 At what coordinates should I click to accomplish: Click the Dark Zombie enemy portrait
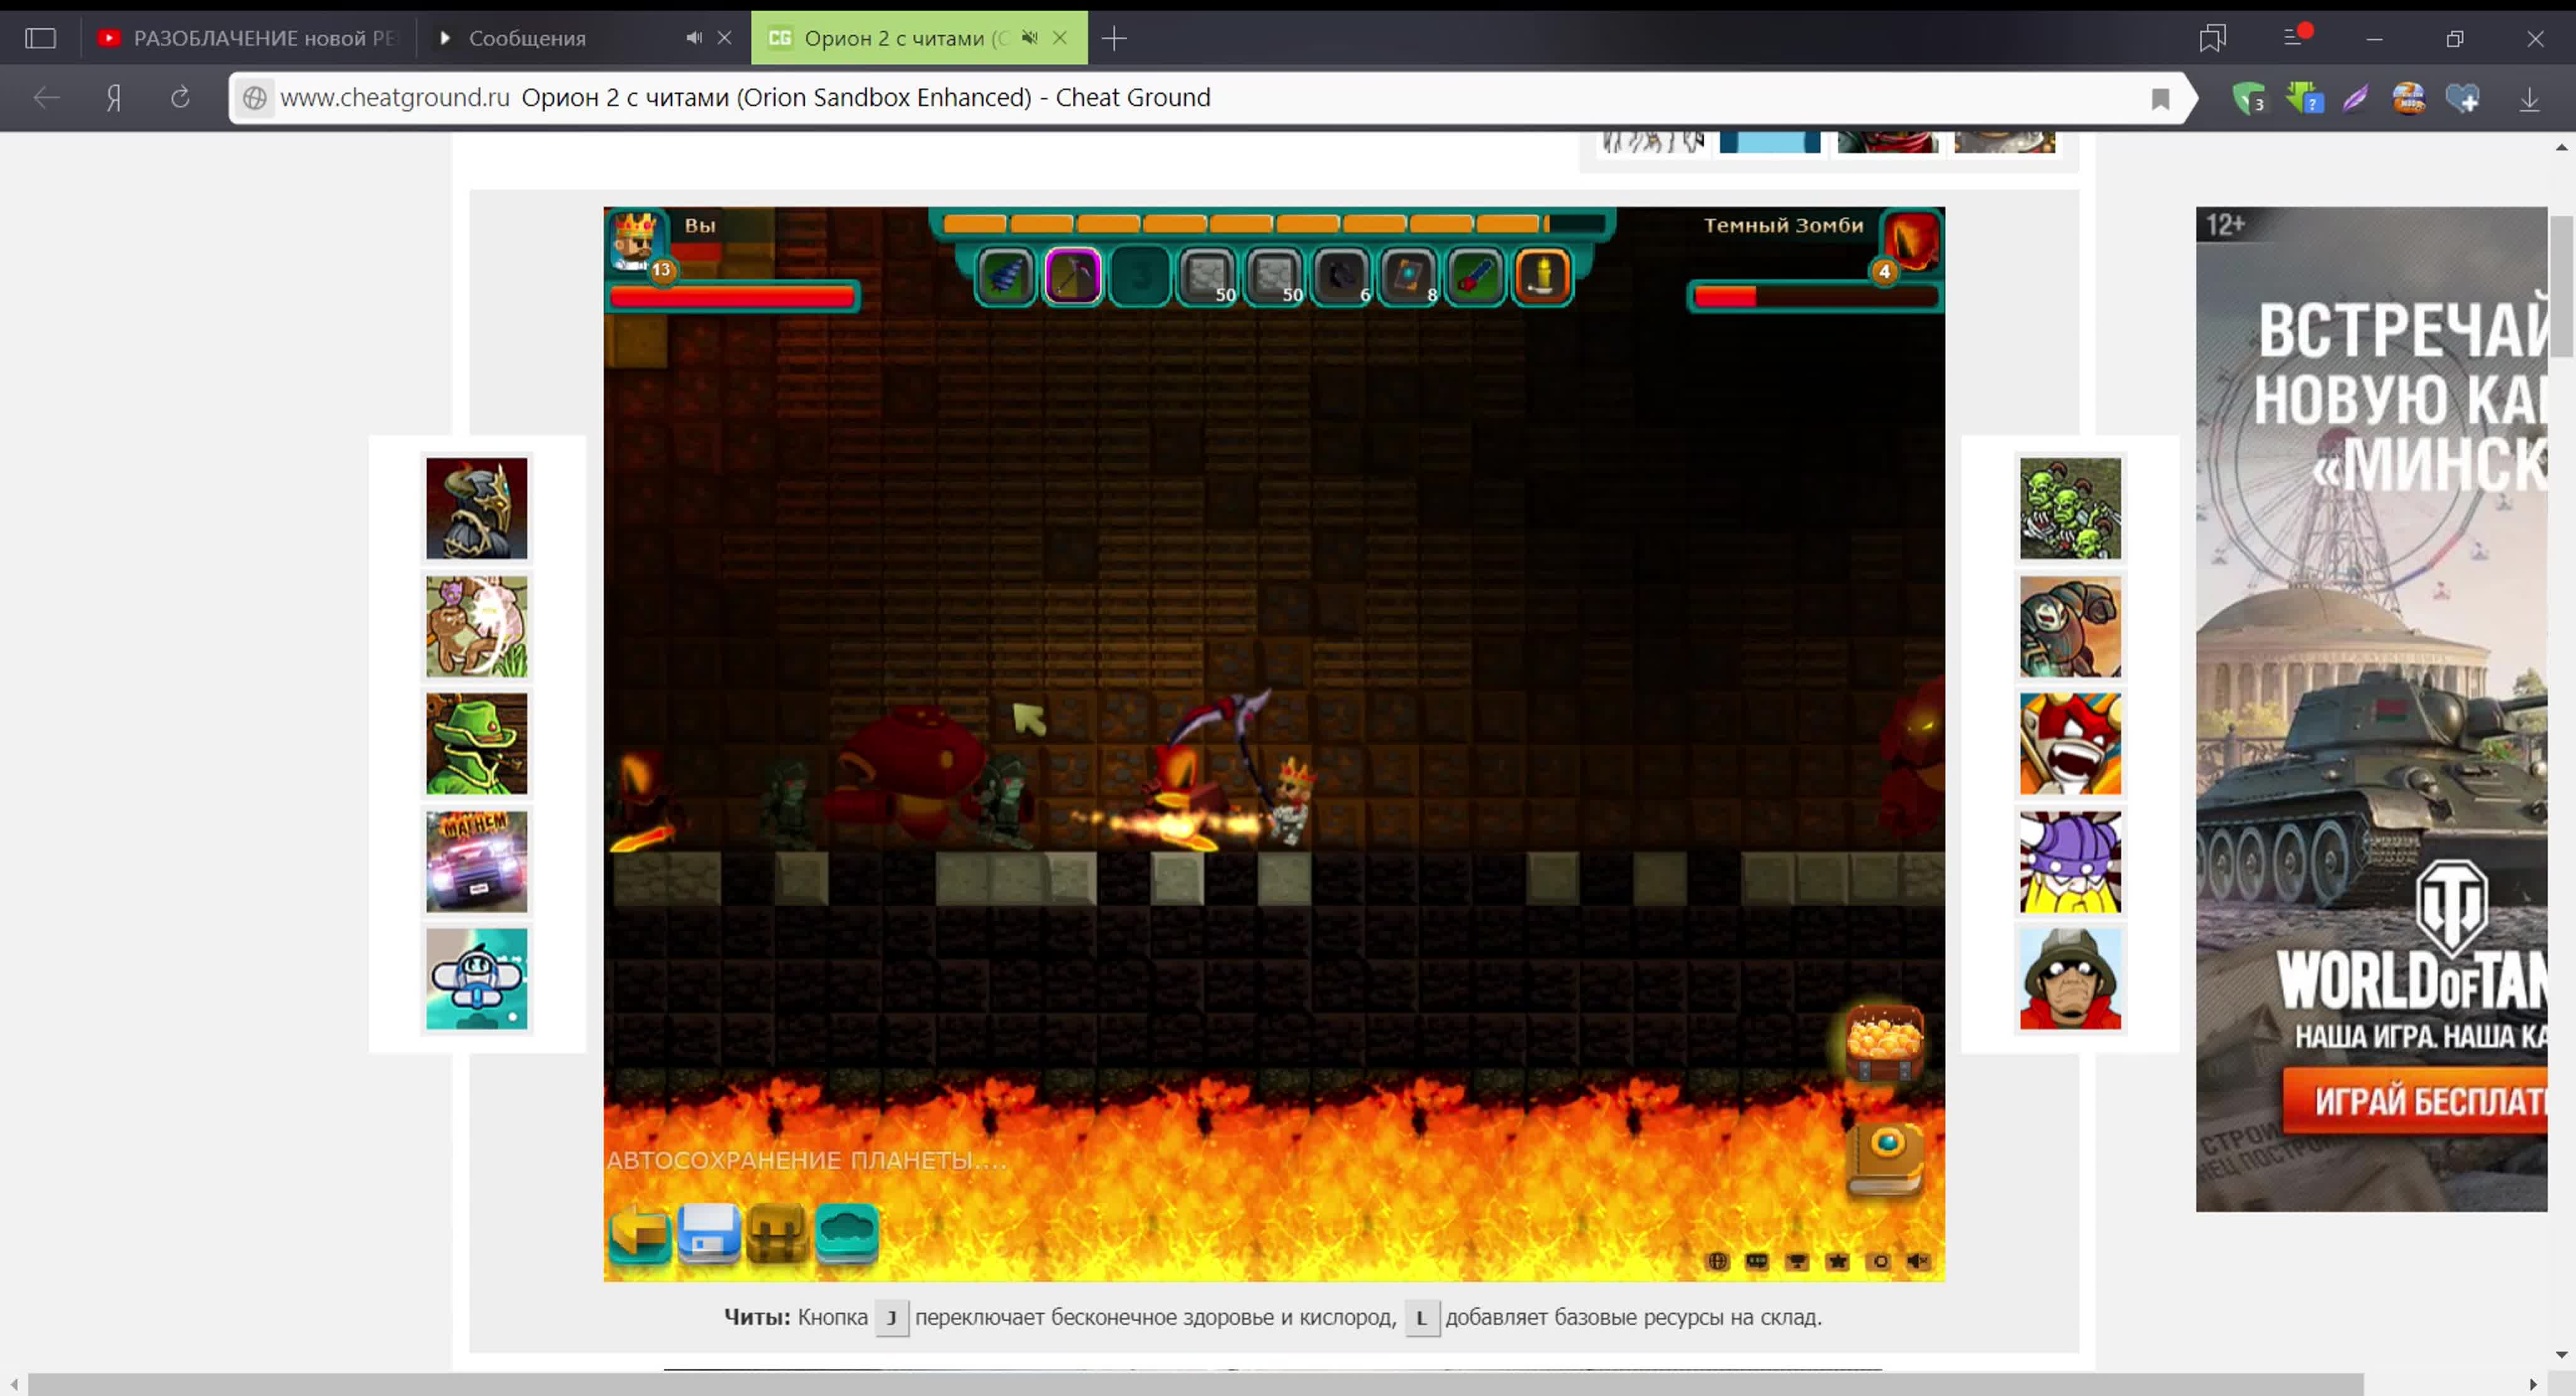pyautogui.click(x=1911, y=240)
